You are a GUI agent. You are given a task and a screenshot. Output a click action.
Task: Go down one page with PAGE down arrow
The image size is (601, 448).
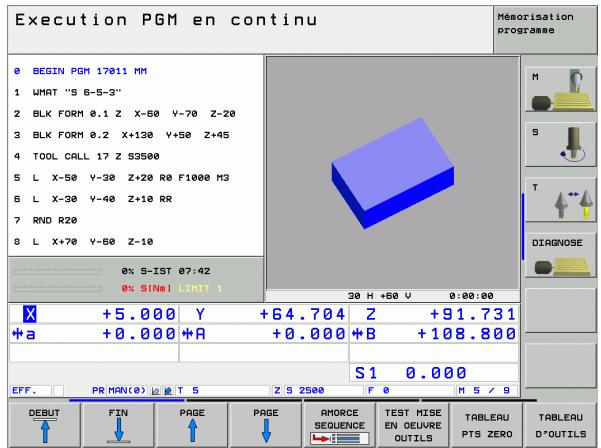pyautogui.click(x=266, y=425)
